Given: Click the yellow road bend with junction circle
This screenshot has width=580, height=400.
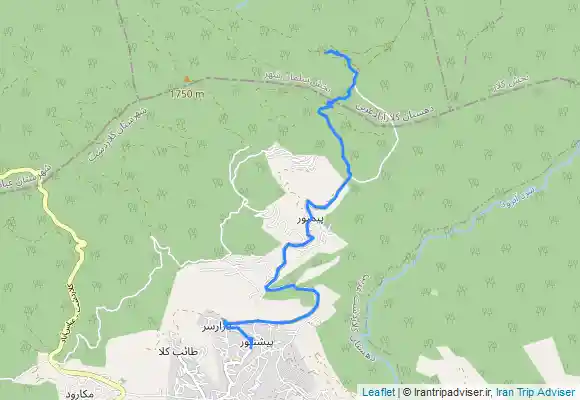Looking at the screenshot, I should (x=81, y=244).
